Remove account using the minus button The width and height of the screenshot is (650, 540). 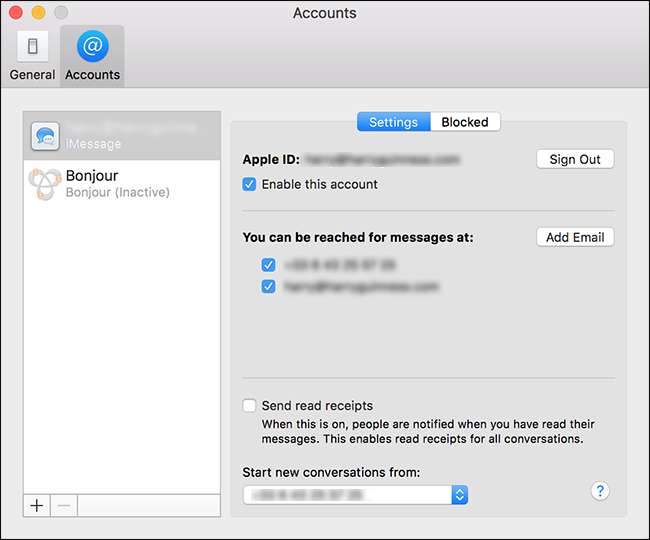pos(63,505)
